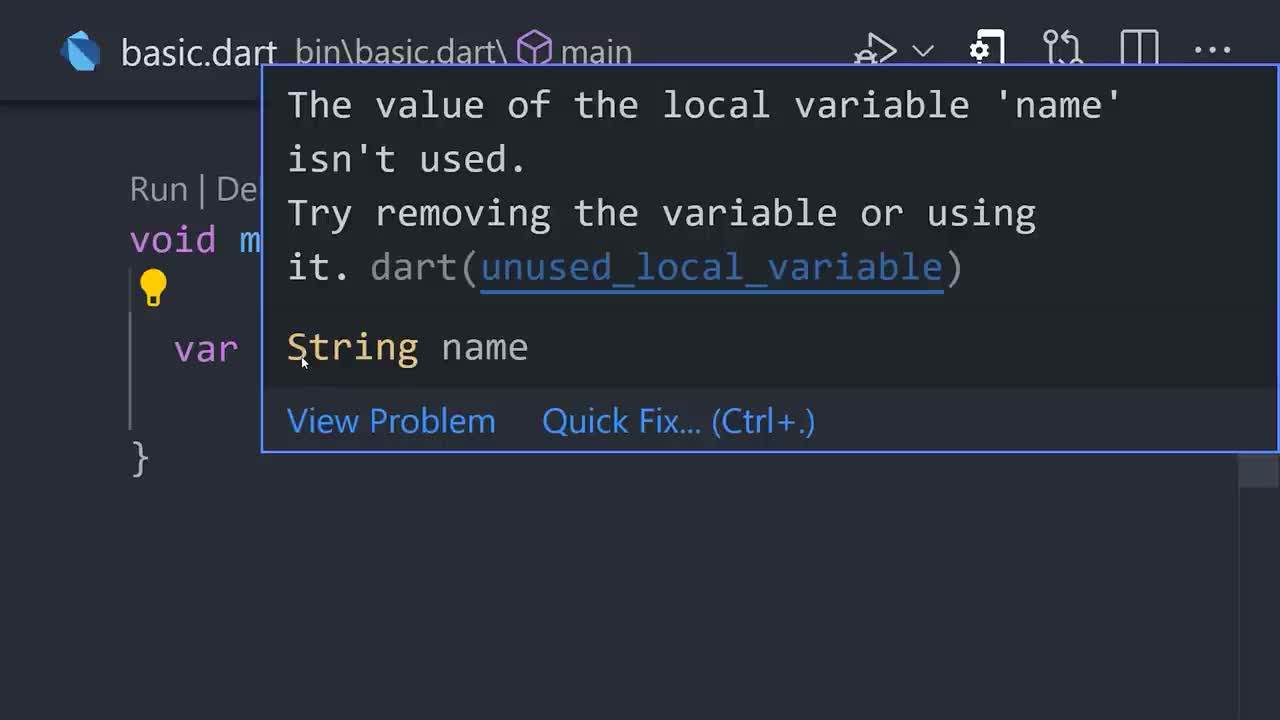This screenshot has height=720, width=1280.
Task: Click Quick Fix... (Ctrl+.)
Action: [678, 421]
